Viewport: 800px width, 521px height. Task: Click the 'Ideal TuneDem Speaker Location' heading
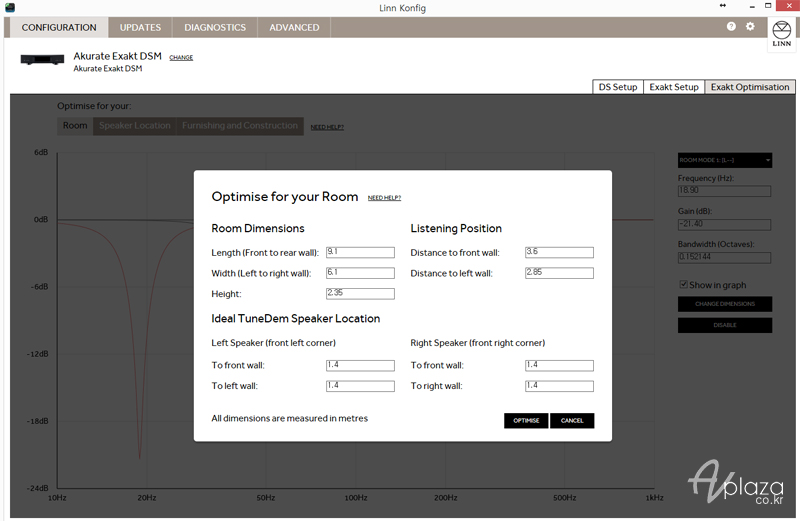point(296,318)
